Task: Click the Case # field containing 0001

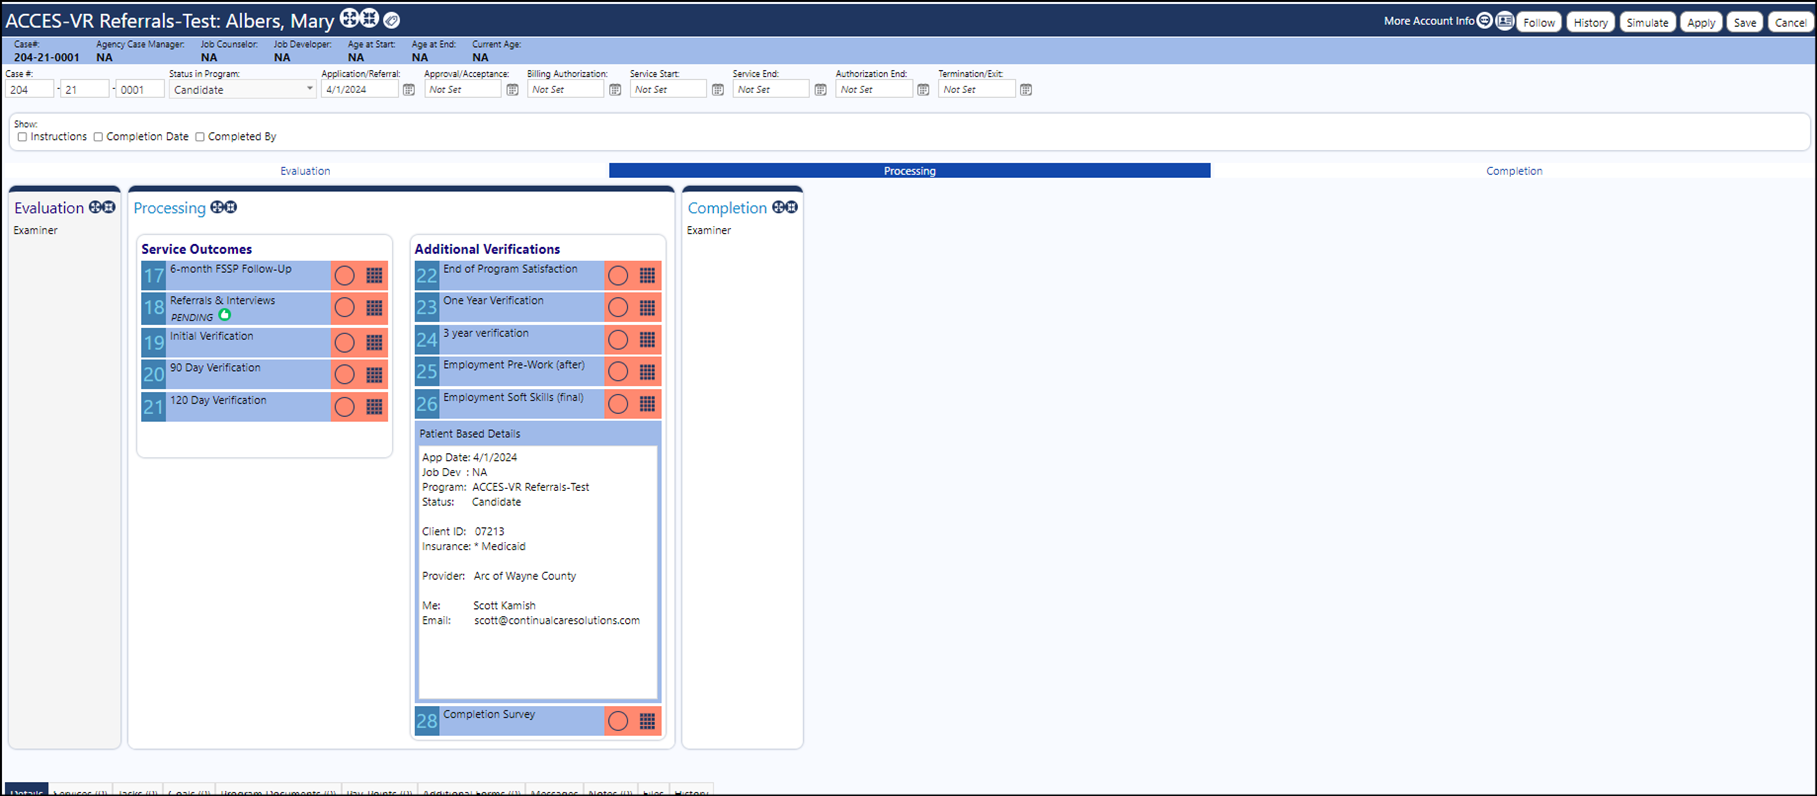Action: coord(140,90)
